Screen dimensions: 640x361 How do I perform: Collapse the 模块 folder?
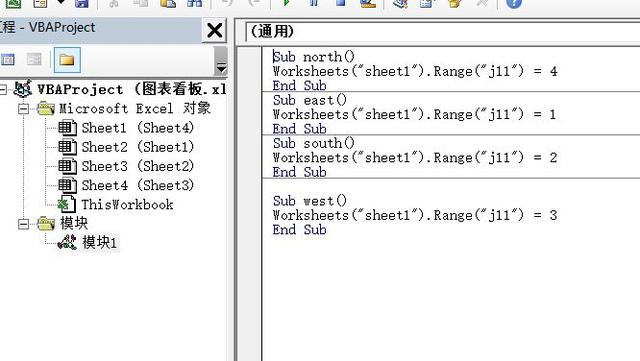pos(24,224)
